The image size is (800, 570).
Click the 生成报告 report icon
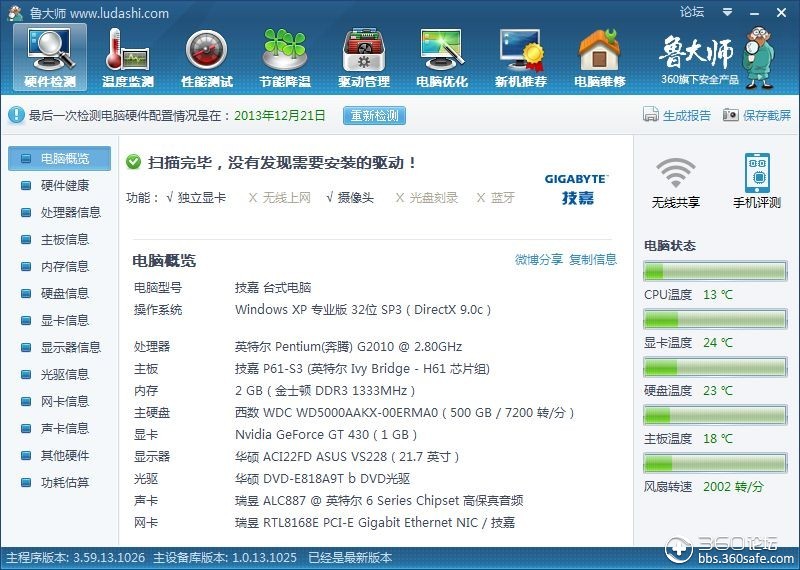tap(651, 115)
